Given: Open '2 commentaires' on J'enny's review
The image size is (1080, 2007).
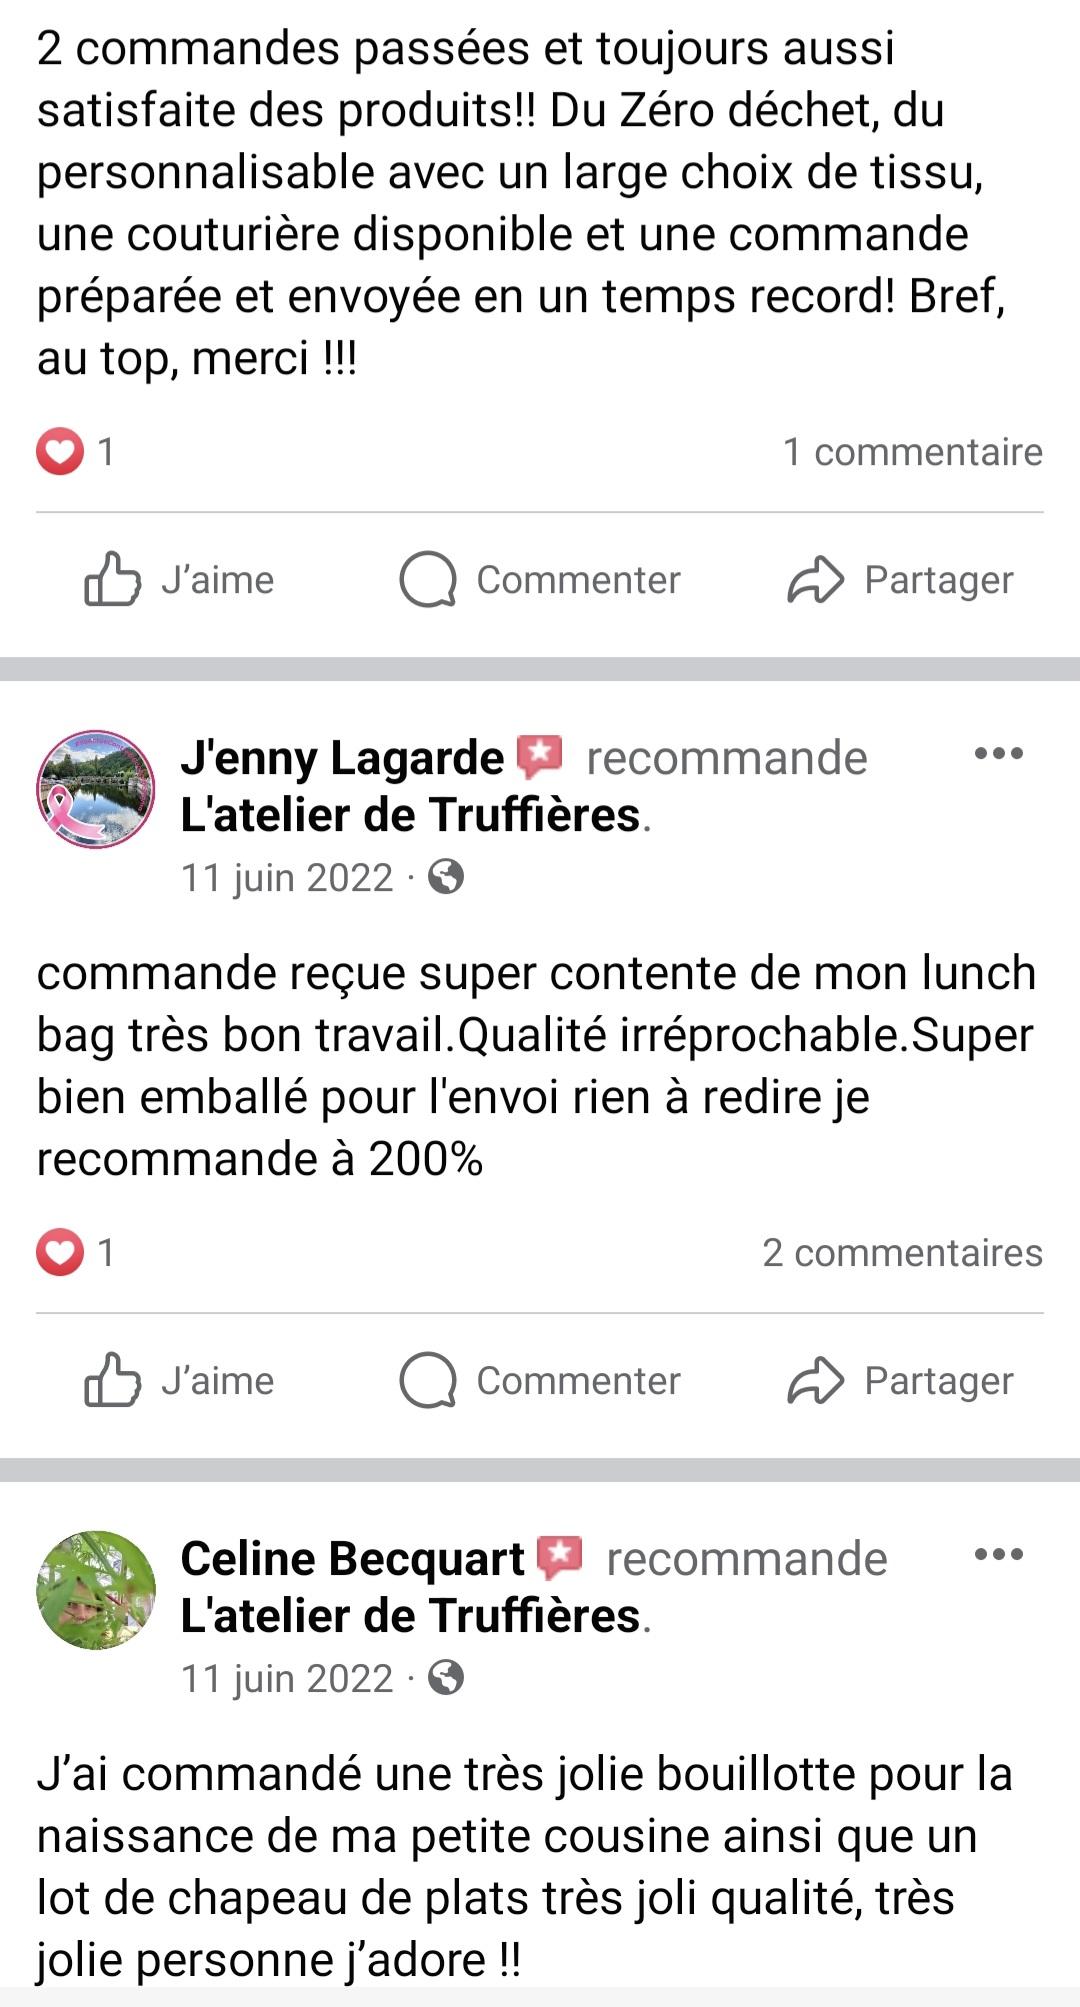Looking at the screenshot, I should [902, 1253].
